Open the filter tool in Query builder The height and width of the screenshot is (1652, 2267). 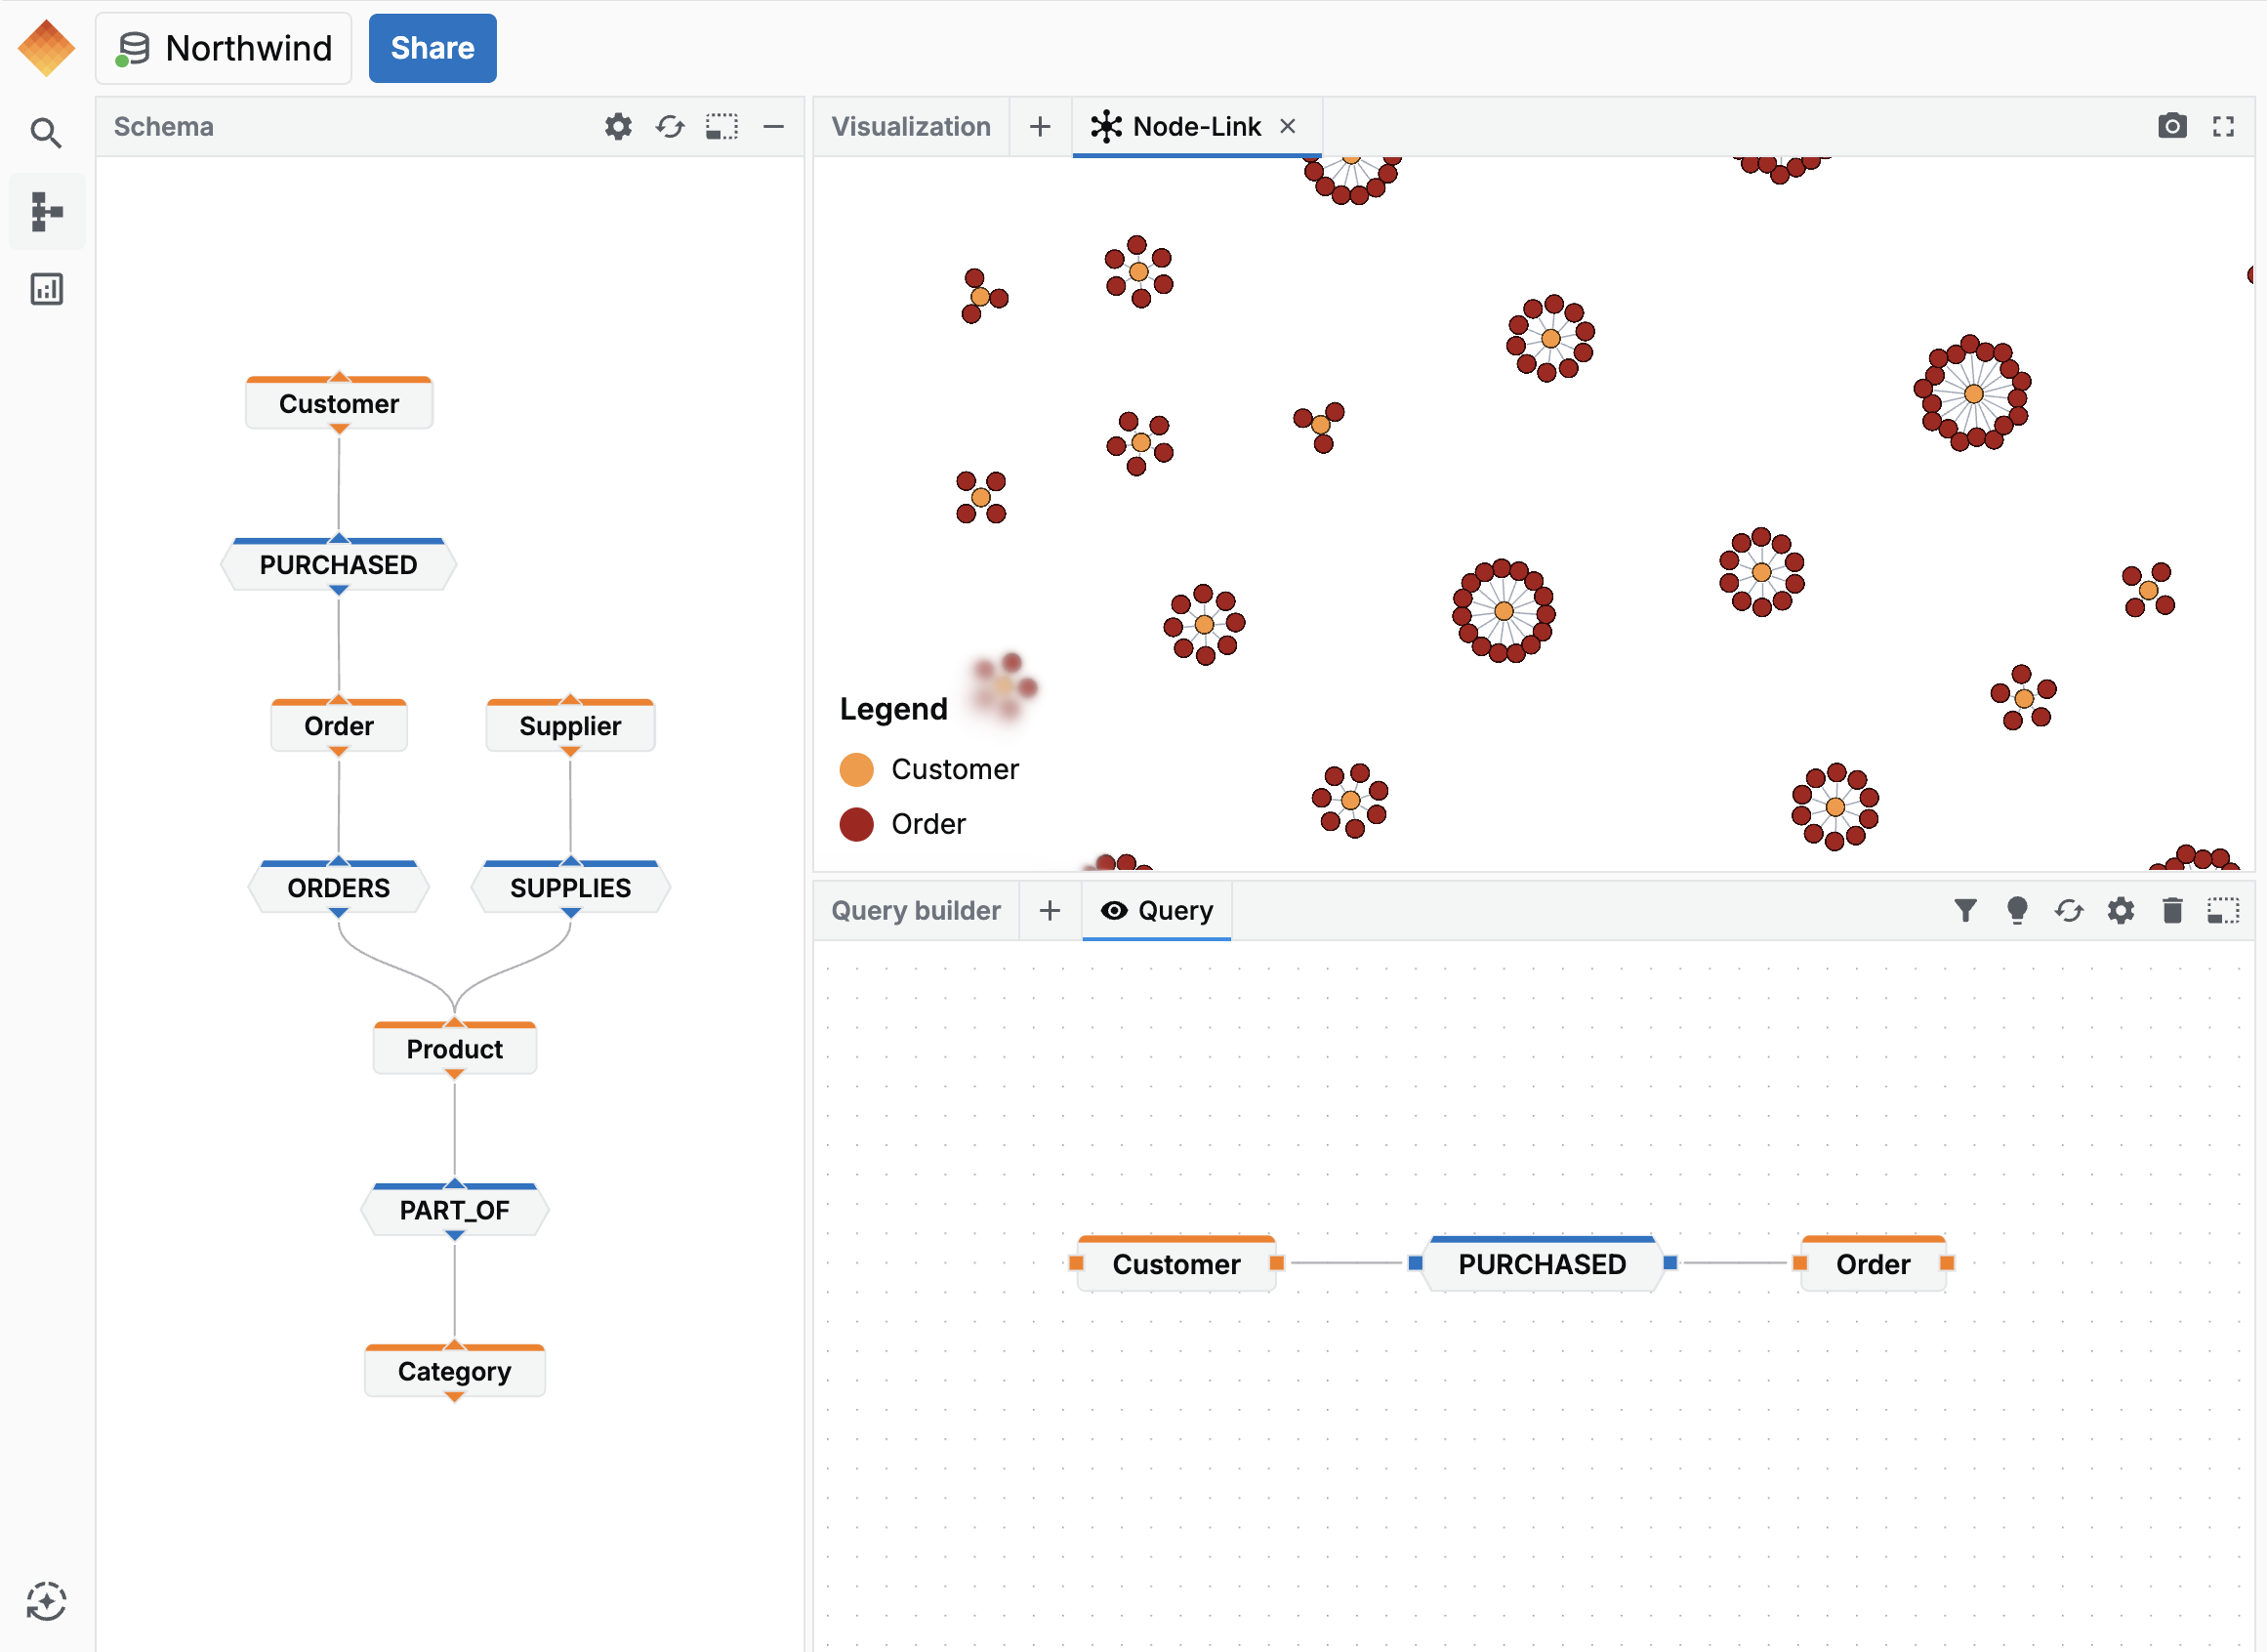pos(1966,911)
